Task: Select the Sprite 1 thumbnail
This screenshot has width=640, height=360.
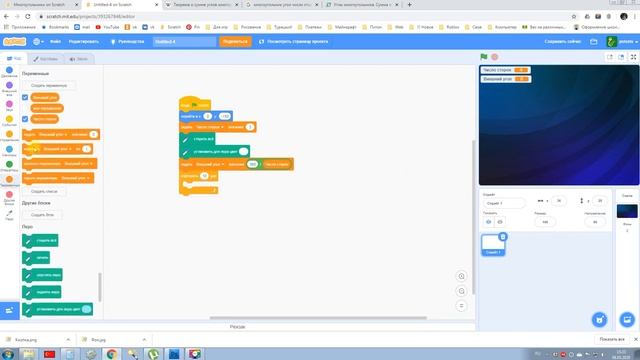Action: click(x=493, y=245)
